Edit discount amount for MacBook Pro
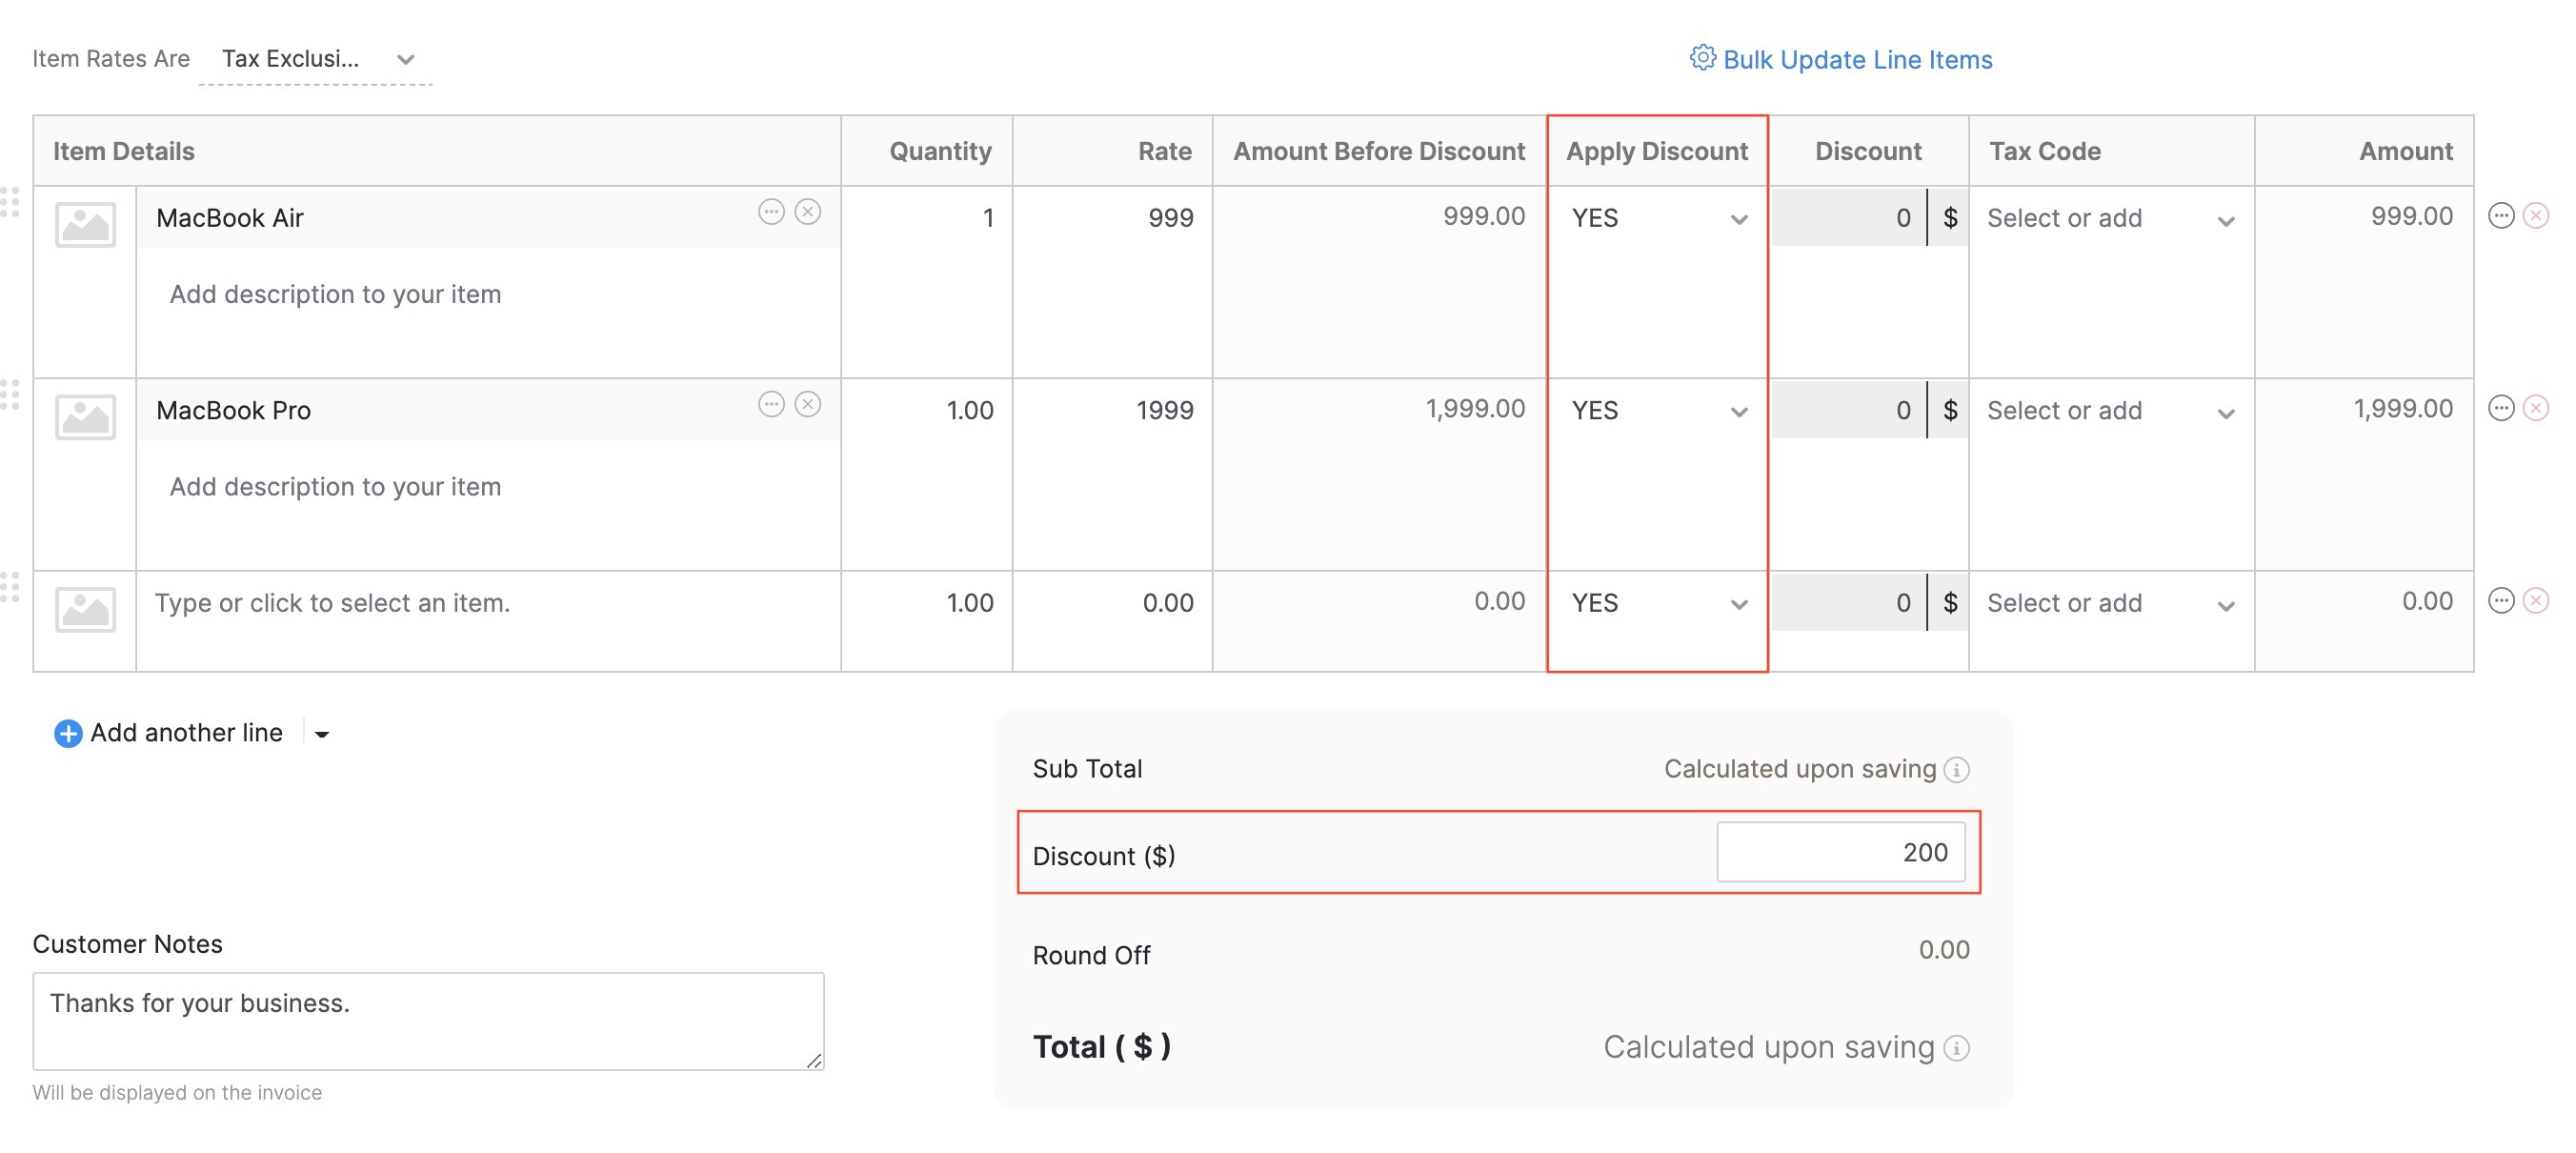This screenshot has height=1153, width=2576. click(1849, 411)
